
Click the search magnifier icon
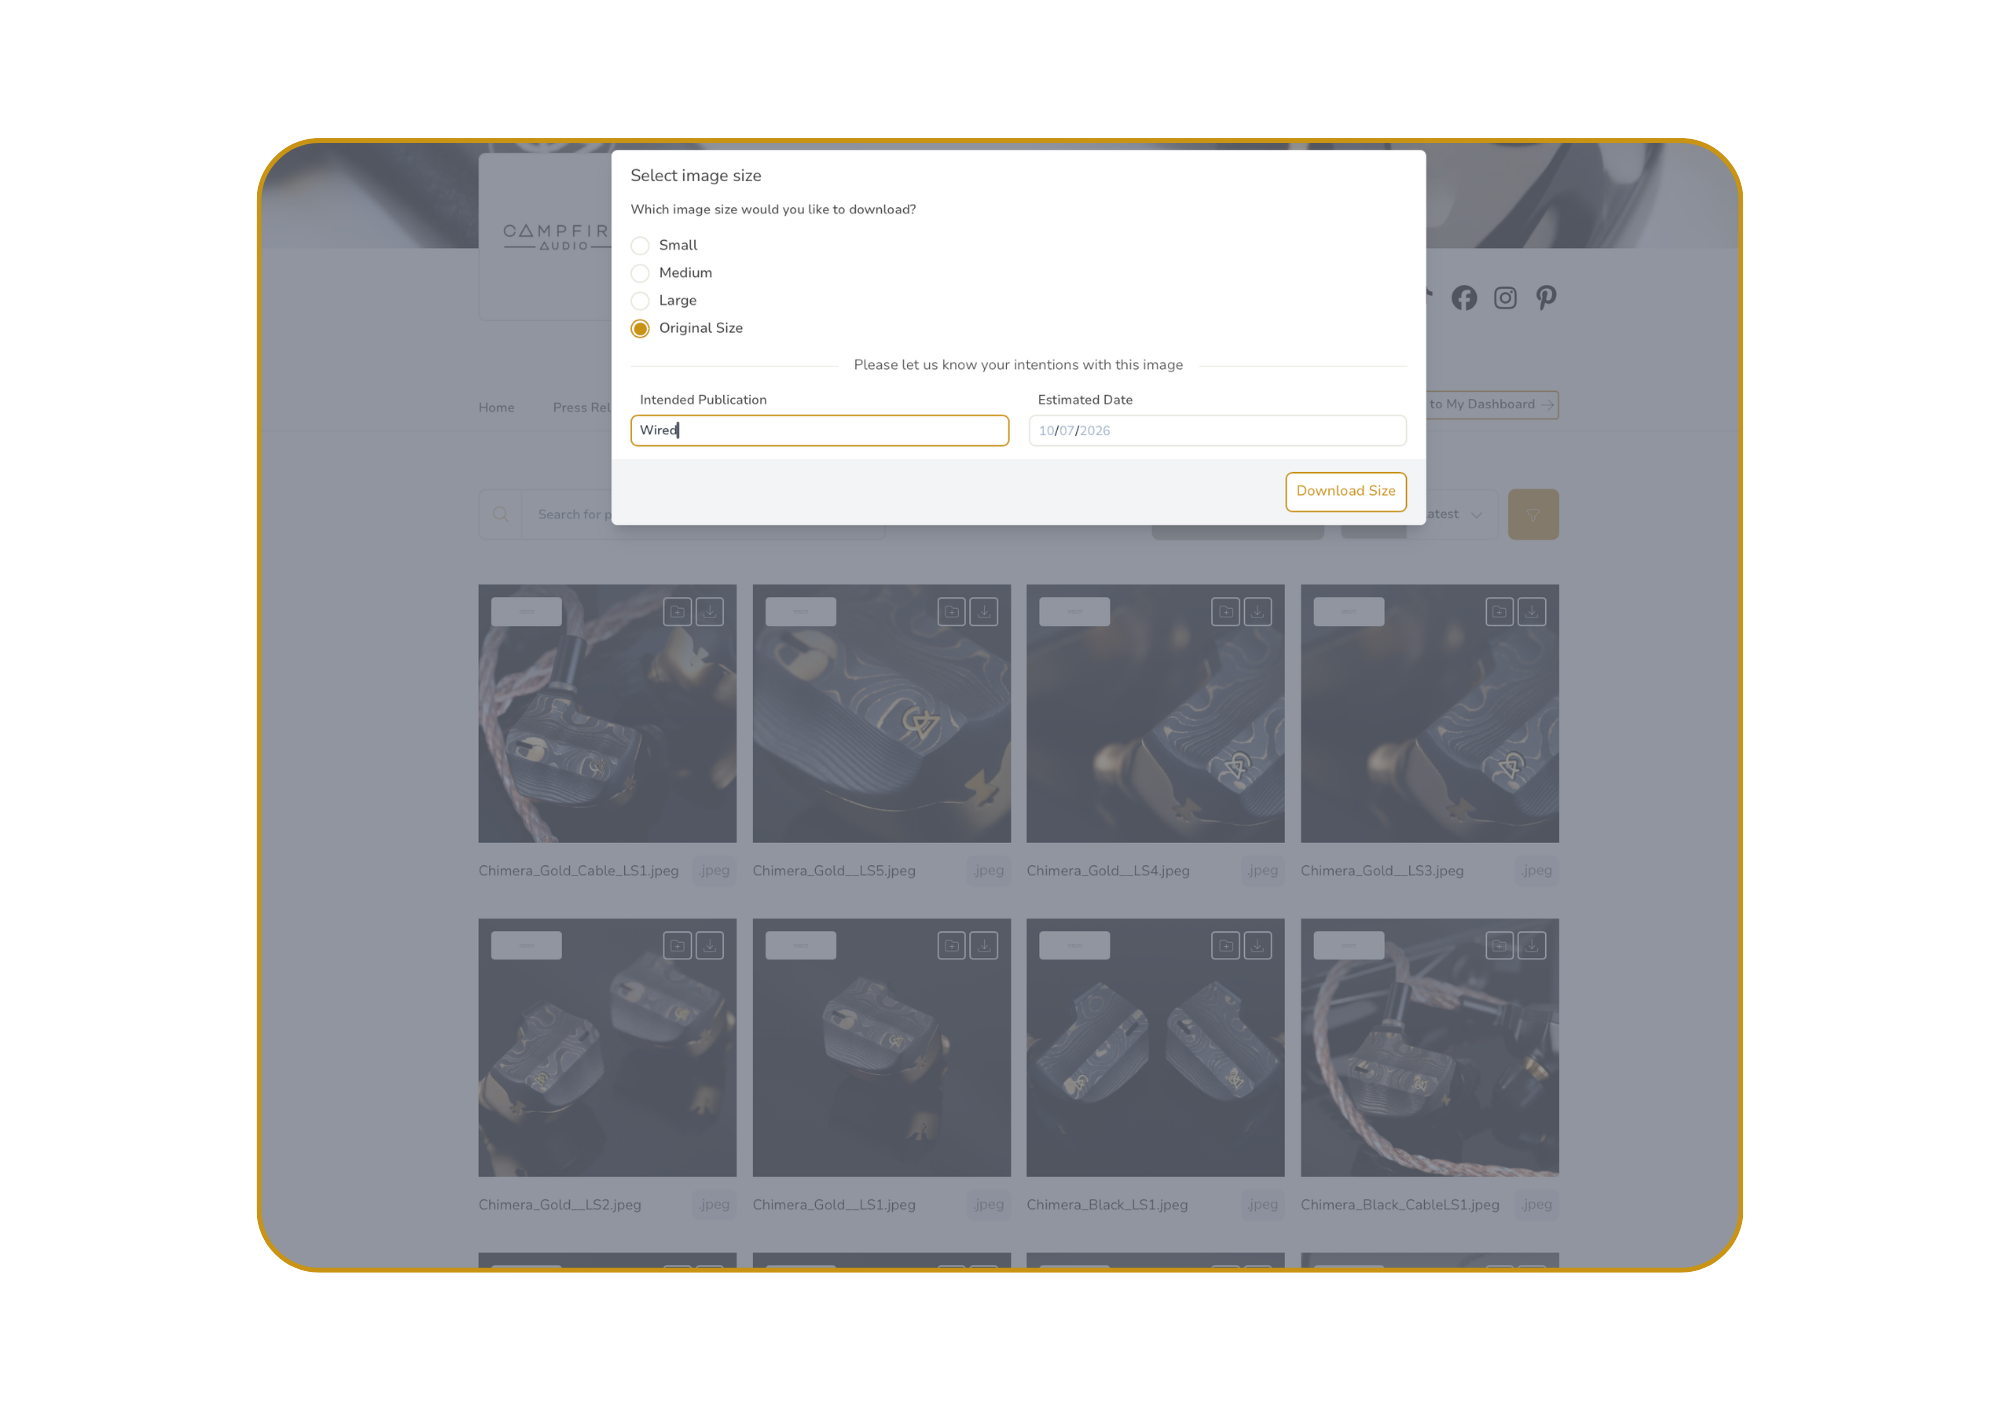click(500, 514)
